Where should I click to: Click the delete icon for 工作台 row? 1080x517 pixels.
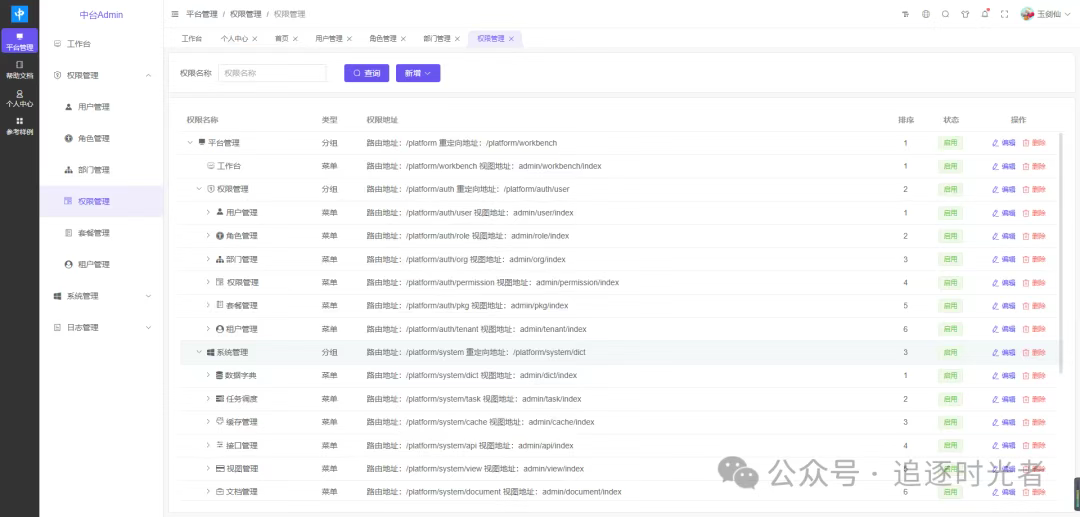click(1034, 167)
